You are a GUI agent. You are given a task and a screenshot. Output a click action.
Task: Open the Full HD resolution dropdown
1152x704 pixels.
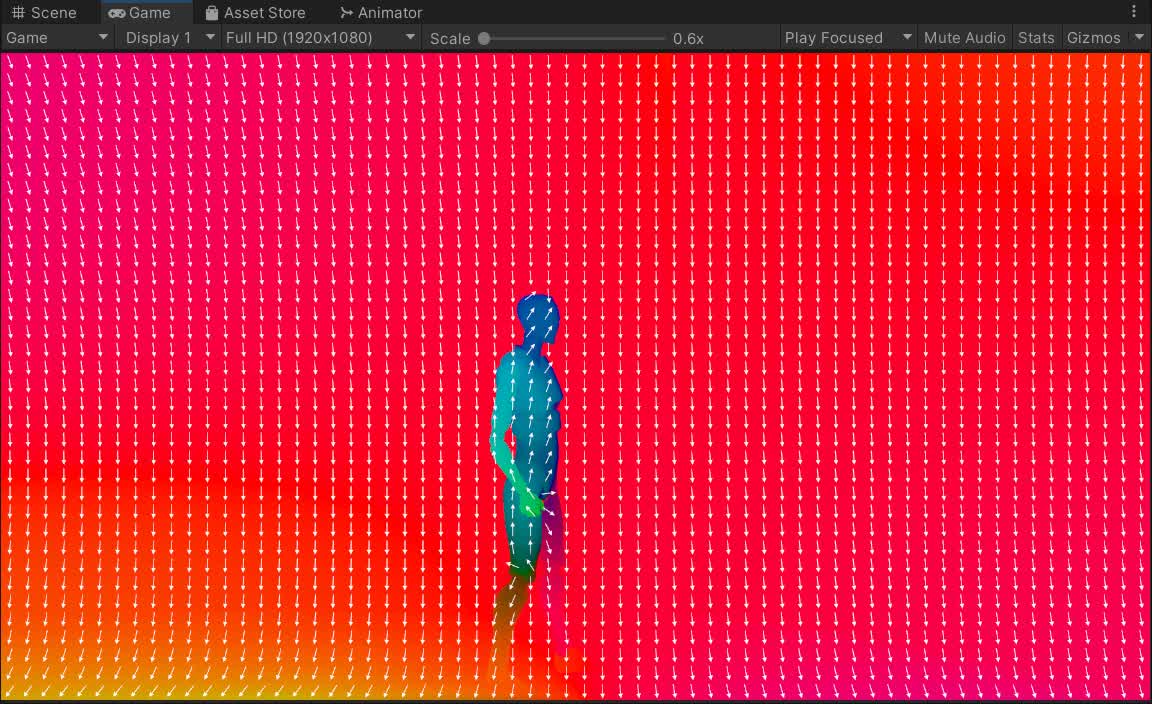pos(320,37)
